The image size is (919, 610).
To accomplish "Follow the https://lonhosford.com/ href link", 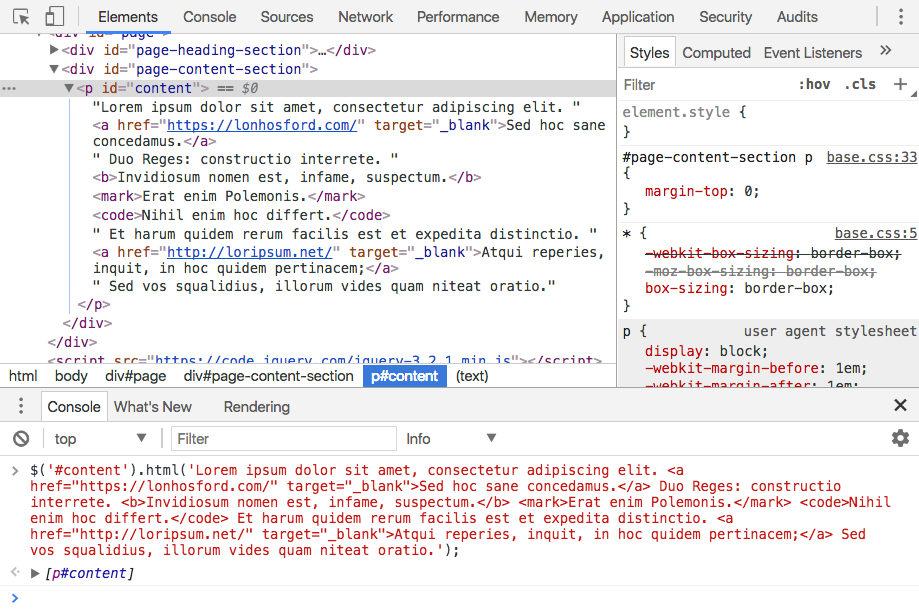I will pyautogui.click(x=261, y=125).
